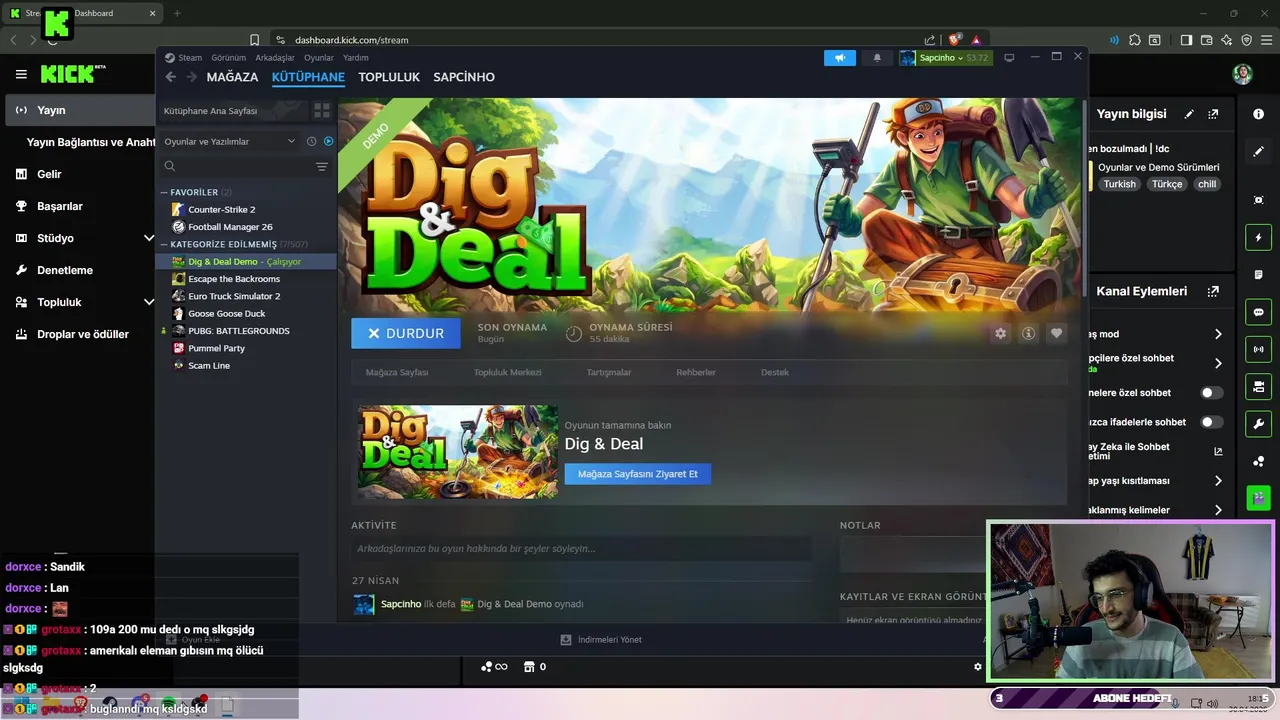Image resolution: width=1280 pixels, height=720 pixels.
Task: Click Steam's blue announcements megaphone icon
Action: [840, 58]
